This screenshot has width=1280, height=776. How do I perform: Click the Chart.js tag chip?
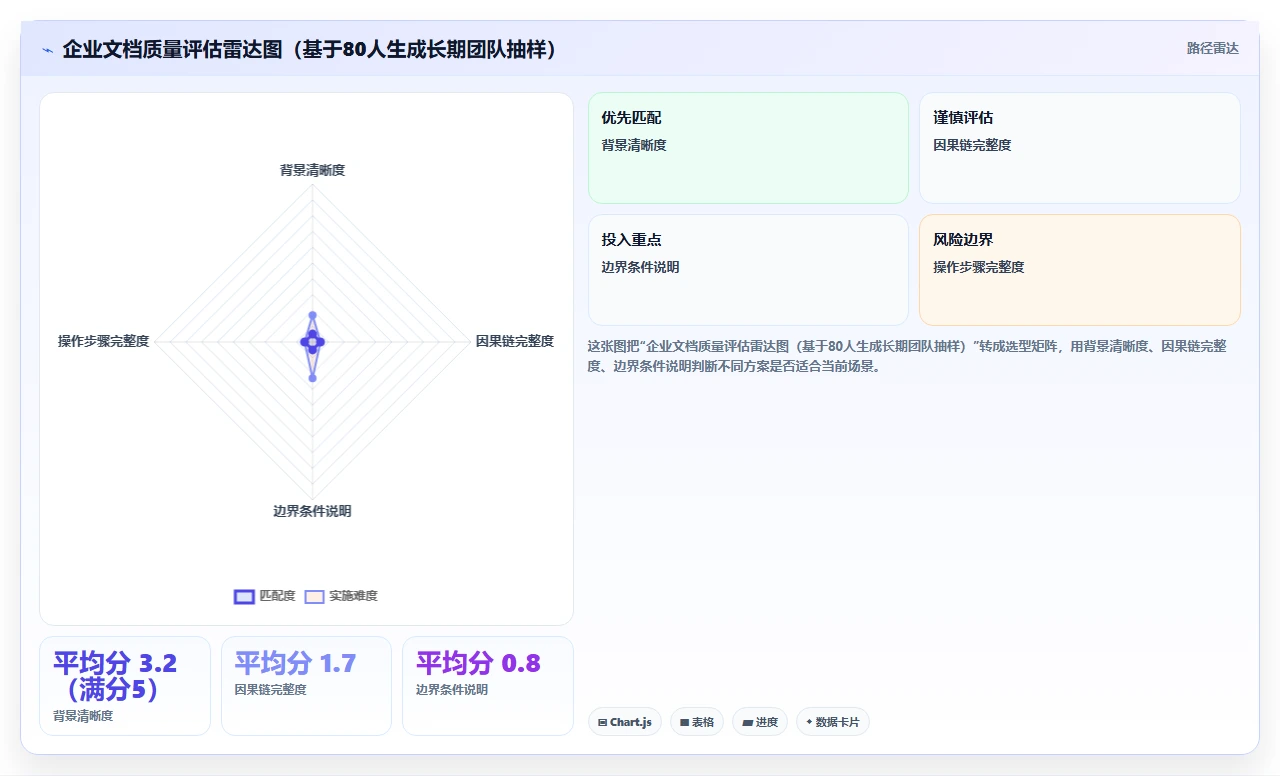[625, 722]
